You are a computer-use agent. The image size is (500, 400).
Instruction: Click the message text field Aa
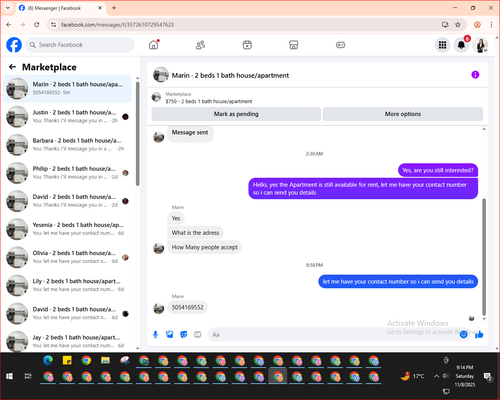333,334
